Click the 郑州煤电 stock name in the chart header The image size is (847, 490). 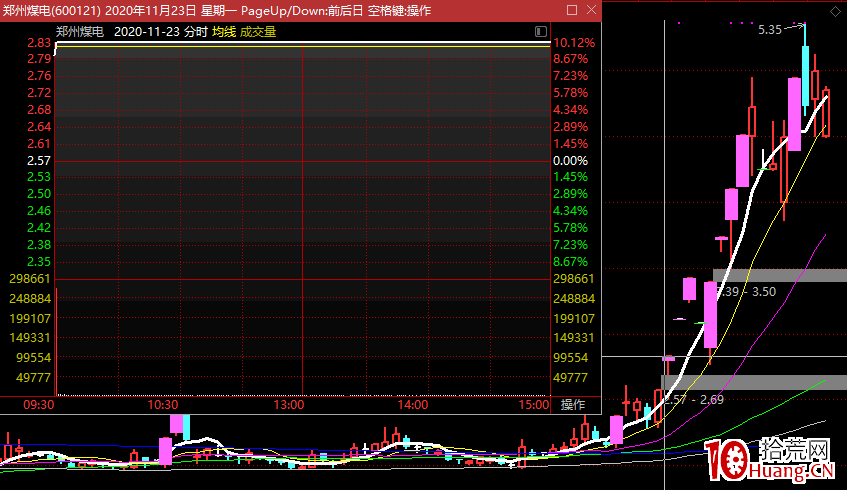click(x=80, y=32)
